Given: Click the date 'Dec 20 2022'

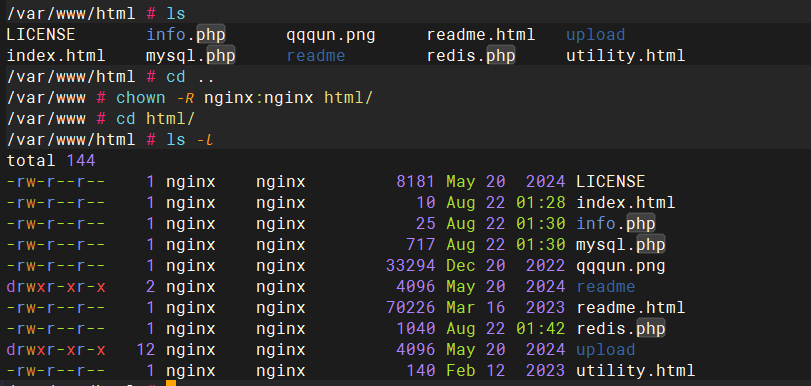Looking at the screenshot, I should 506,266.
